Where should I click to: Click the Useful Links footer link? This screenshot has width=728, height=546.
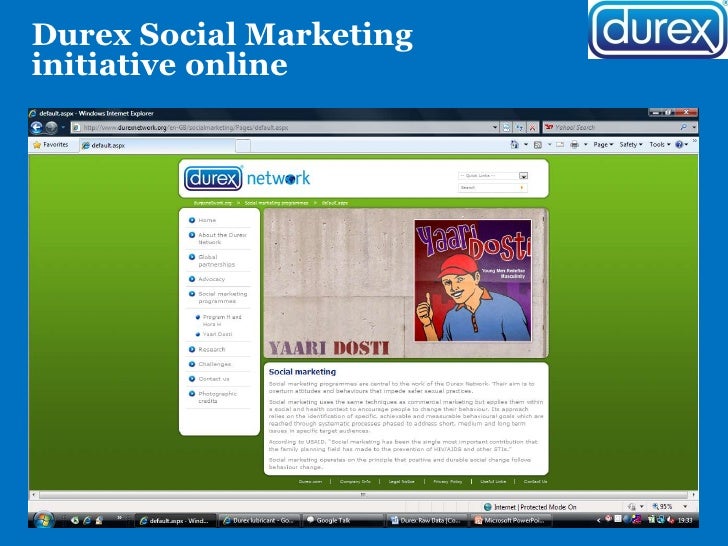click(x=493, y=482)
